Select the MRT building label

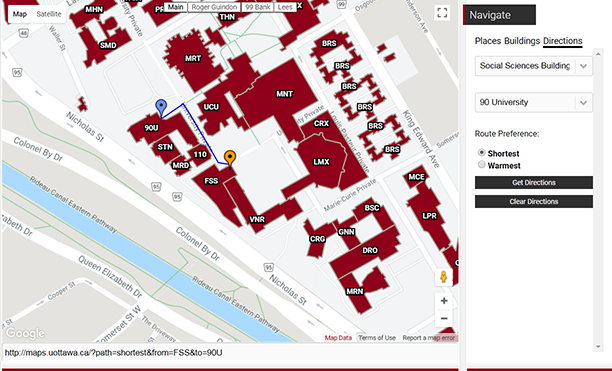pyautogui.click(x=193, y=59)
